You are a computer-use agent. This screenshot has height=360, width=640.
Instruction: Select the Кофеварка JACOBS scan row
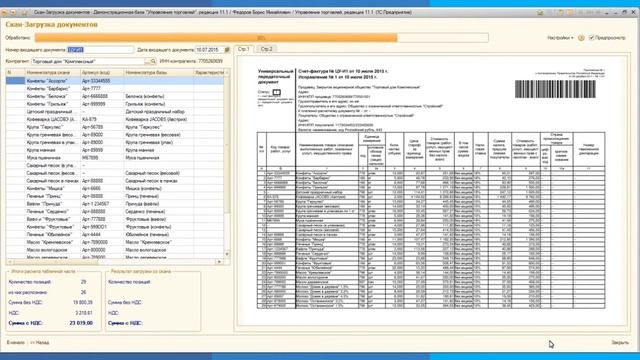(53, 119)
